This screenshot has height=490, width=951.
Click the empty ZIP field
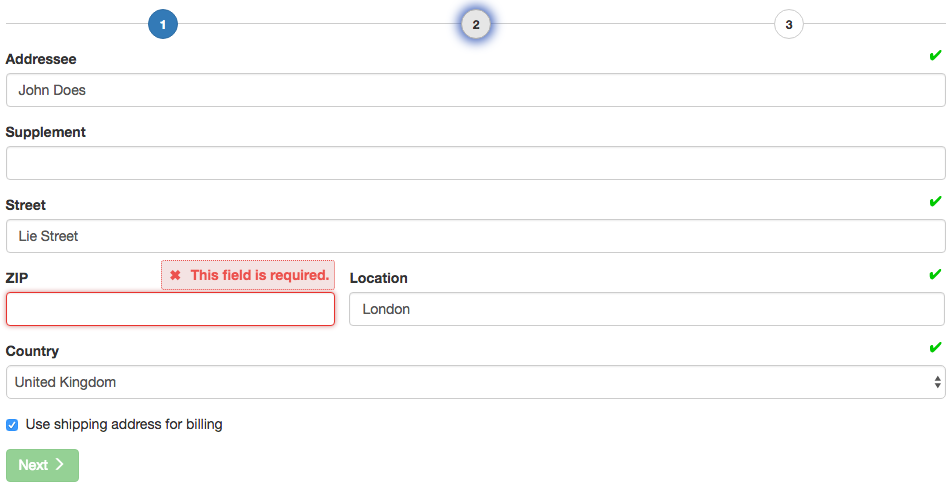pos(170,309)
